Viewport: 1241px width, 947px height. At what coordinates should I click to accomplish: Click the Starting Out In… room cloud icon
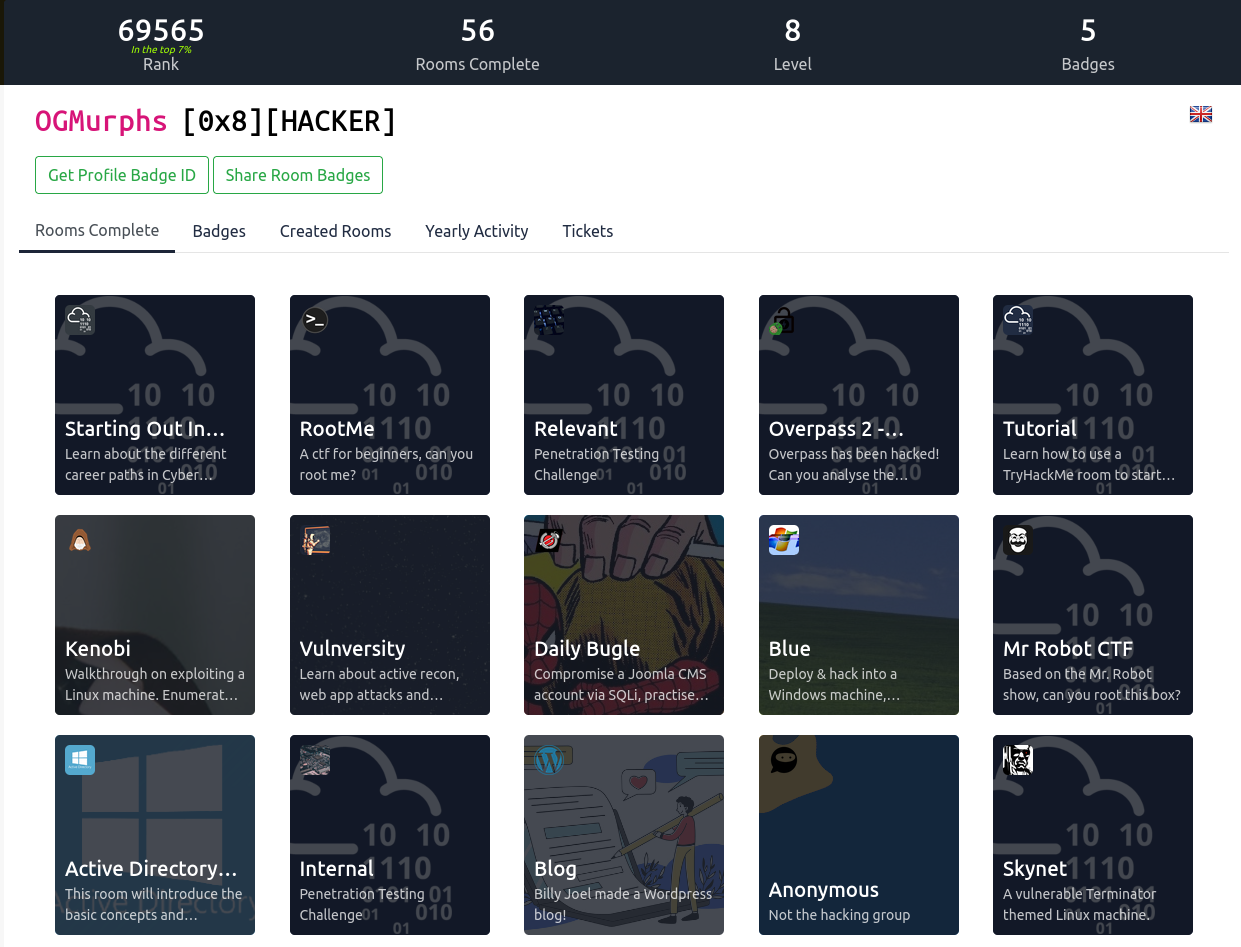click(80, 320)
